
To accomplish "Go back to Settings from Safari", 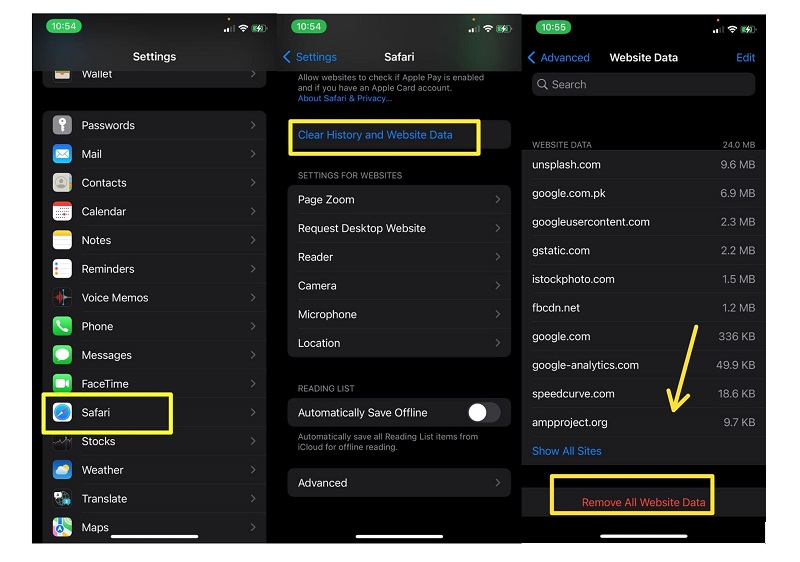I will [310, 57].
